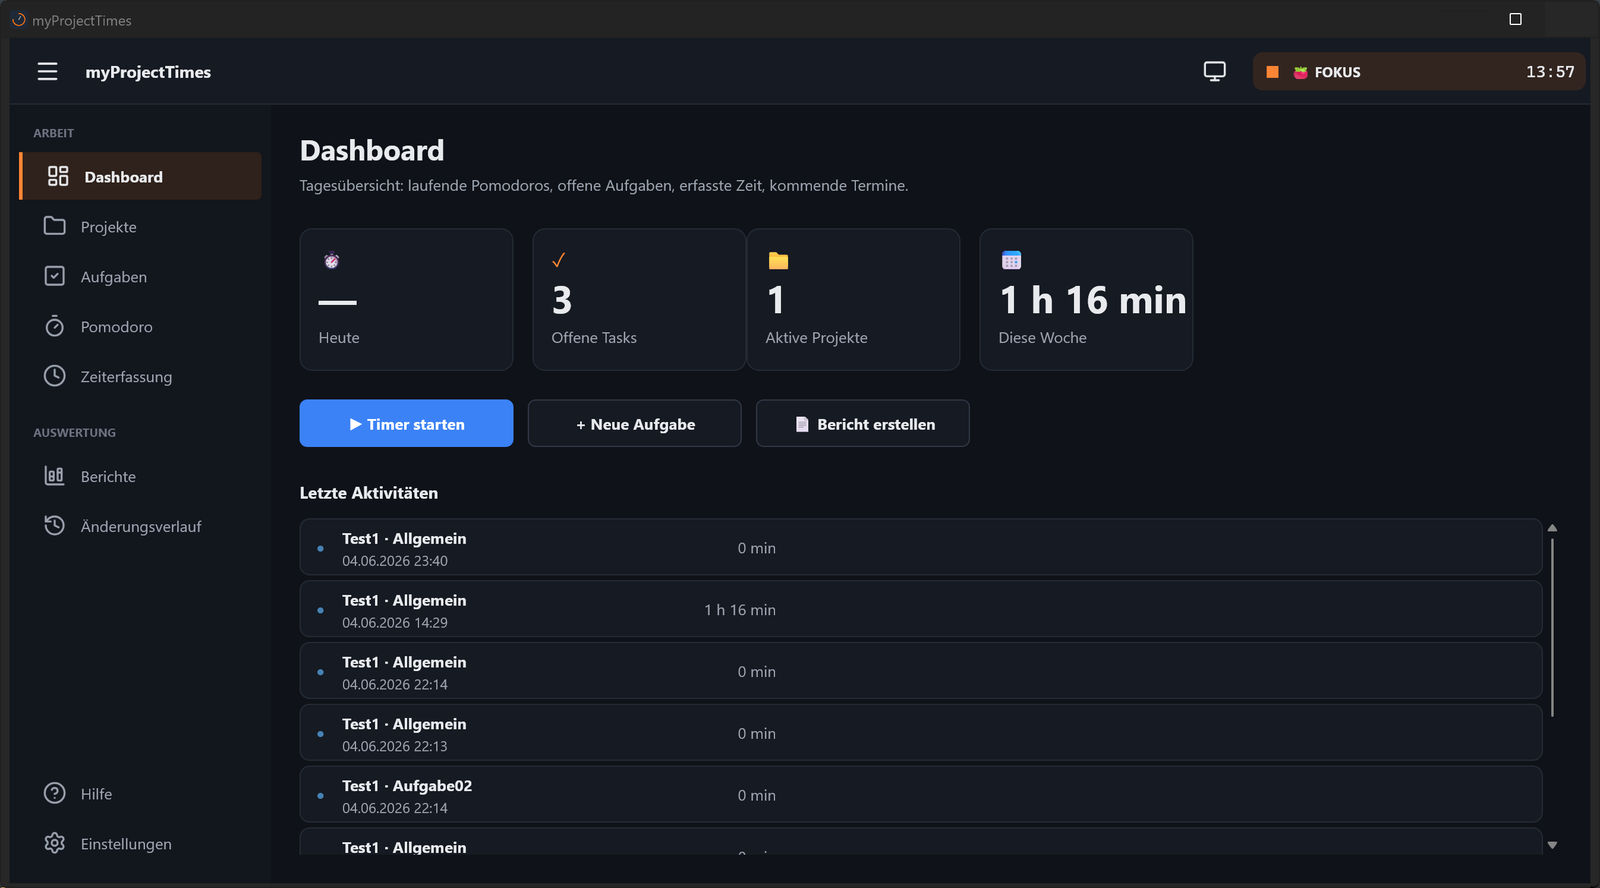Screen dimensions: 1600x888
Task: Select activity entry dated 04.06.2026 22:13
Action: click(920, 732)
